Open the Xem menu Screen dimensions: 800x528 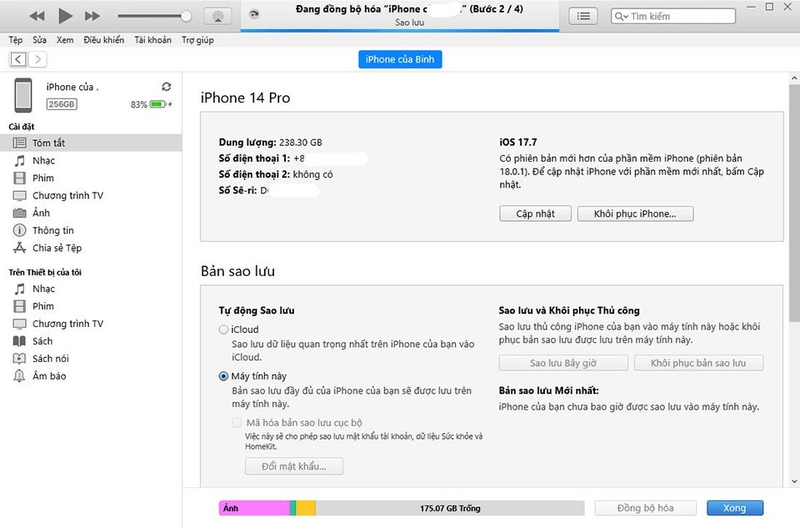click(x=65, y=40)
